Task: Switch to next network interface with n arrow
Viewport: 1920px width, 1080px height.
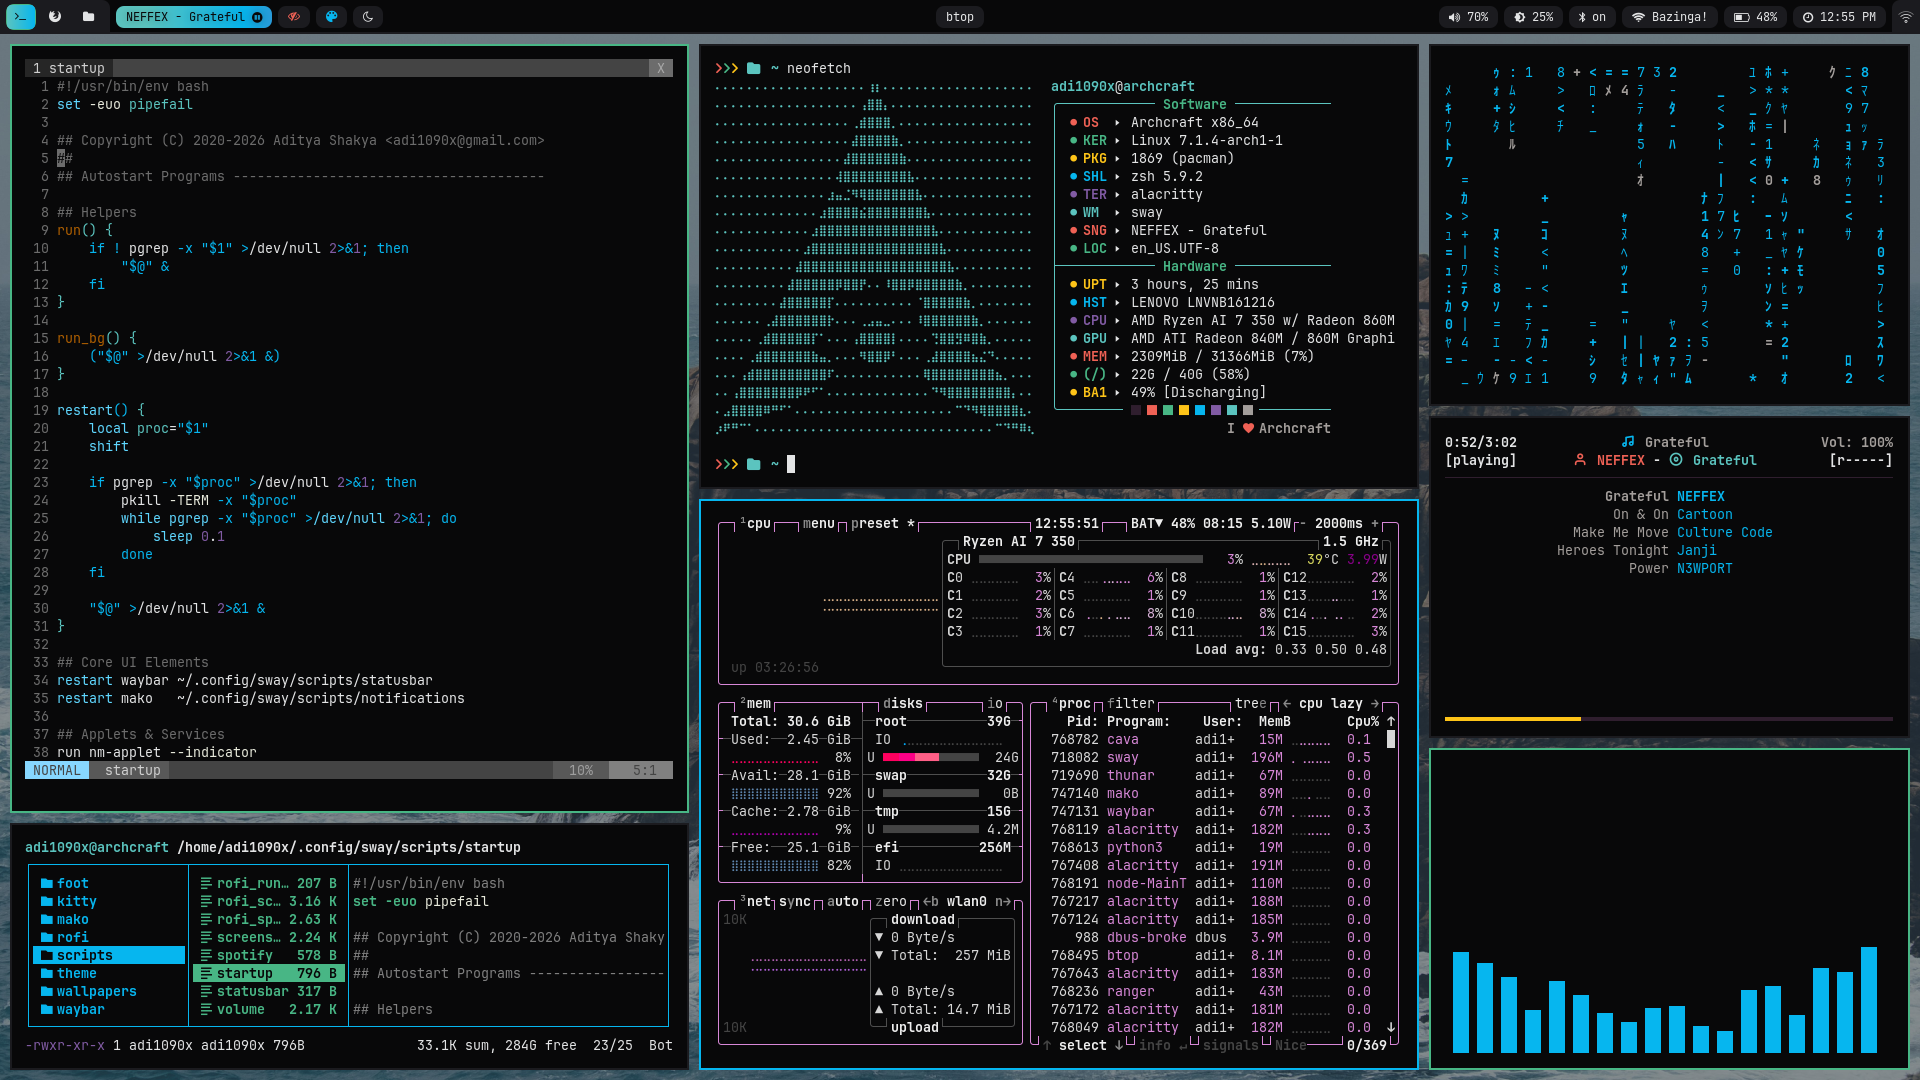Action: click(1003, 901)
